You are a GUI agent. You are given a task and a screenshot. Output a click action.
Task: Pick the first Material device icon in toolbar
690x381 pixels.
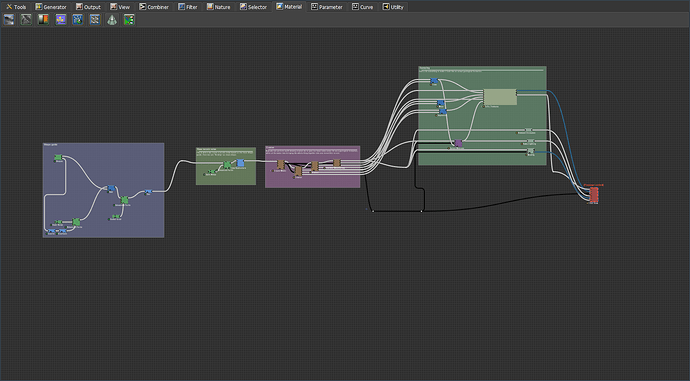click(9, 19)
